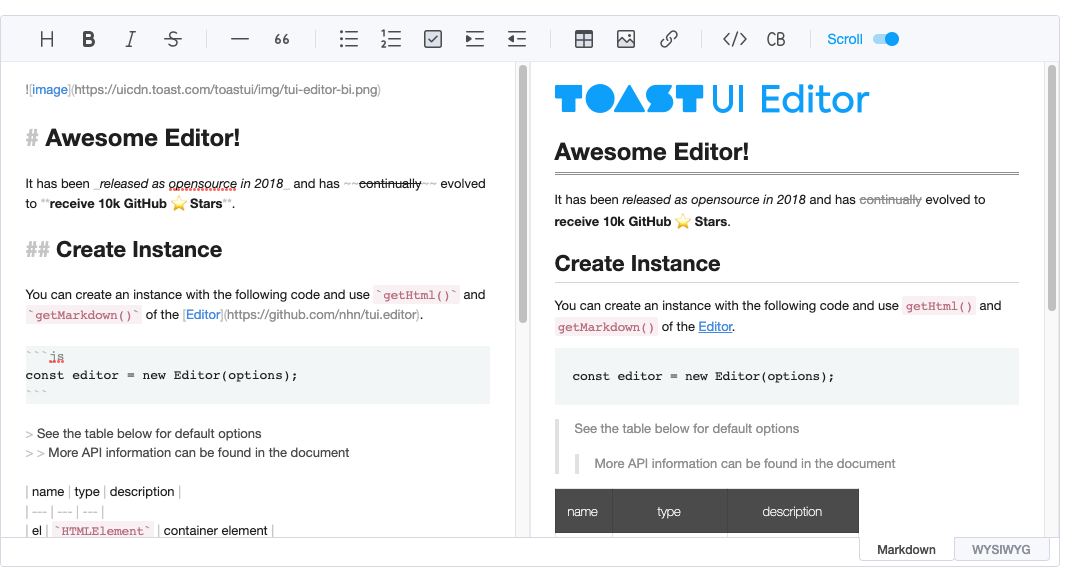Toggle bold formatting
Image resolution: width=1065 pixels, height=570 pixels.
click(88, 39)
